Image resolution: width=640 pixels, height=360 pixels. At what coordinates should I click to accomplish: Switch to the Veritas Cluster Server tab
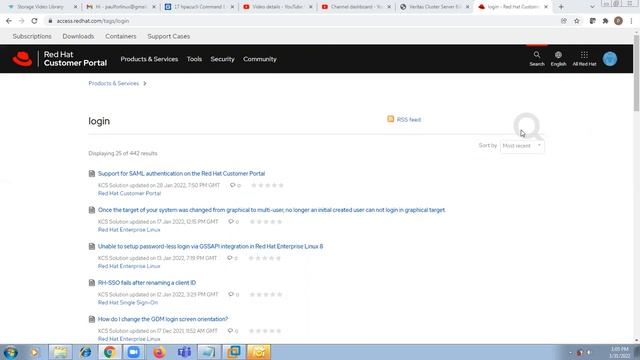pyautogui.click(x=434, y=7)
